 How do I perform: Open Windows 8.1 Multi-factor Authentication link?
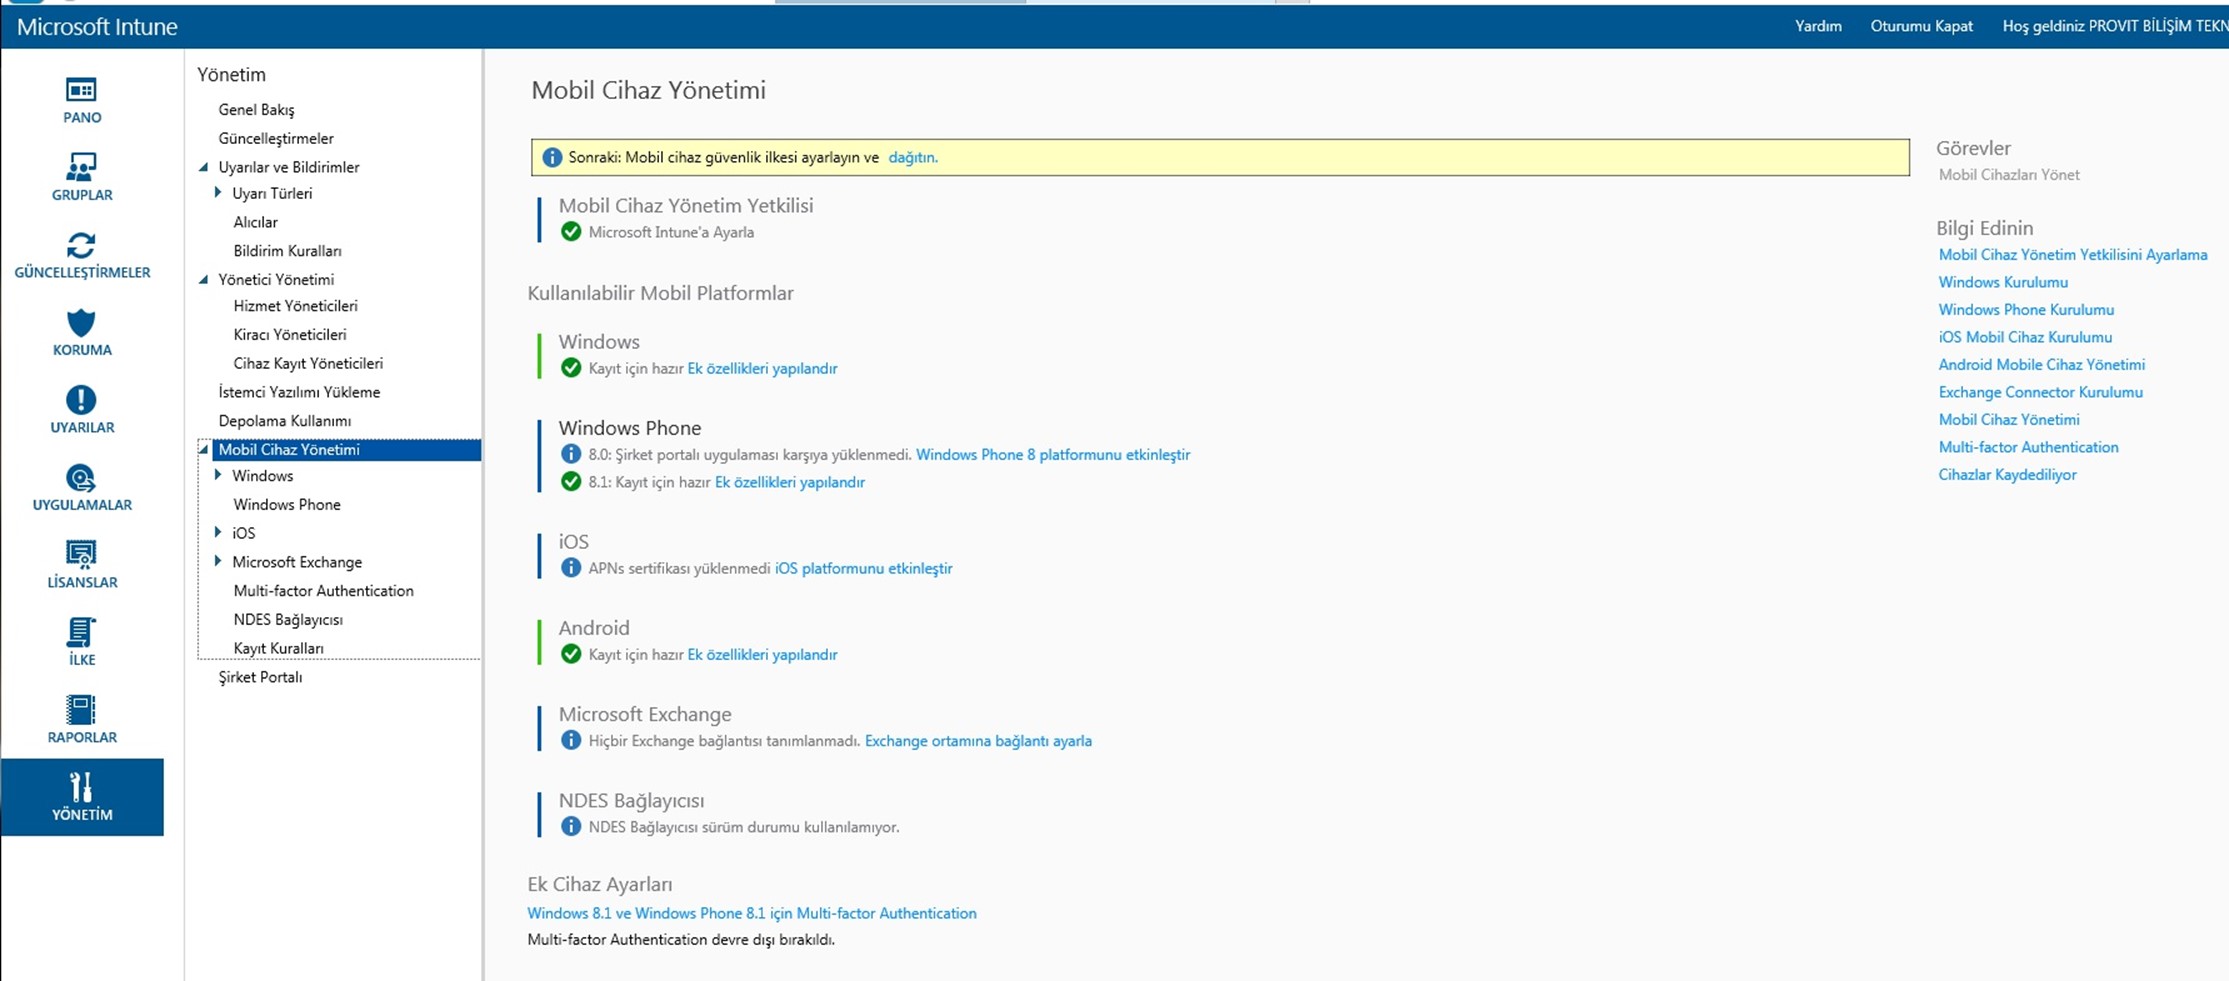tap(752, 913)
